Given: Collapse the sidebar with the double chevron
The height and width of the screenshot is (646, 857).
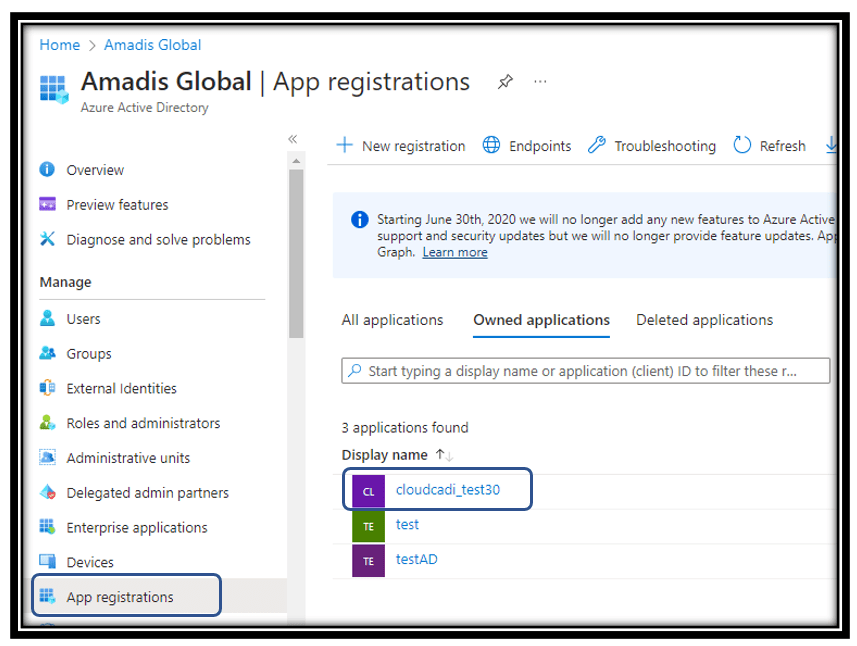Looking at the screenshot, I should tap(292, 139).
